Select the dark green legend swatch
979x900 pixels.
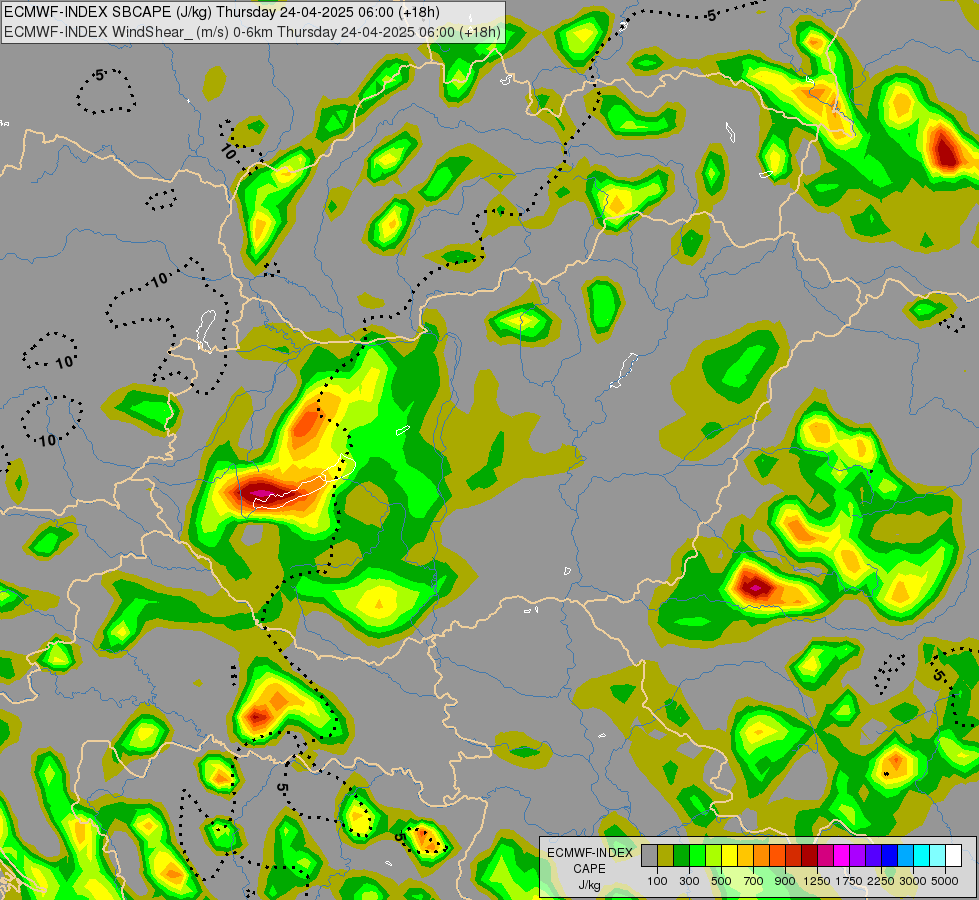tap(681, 855)
